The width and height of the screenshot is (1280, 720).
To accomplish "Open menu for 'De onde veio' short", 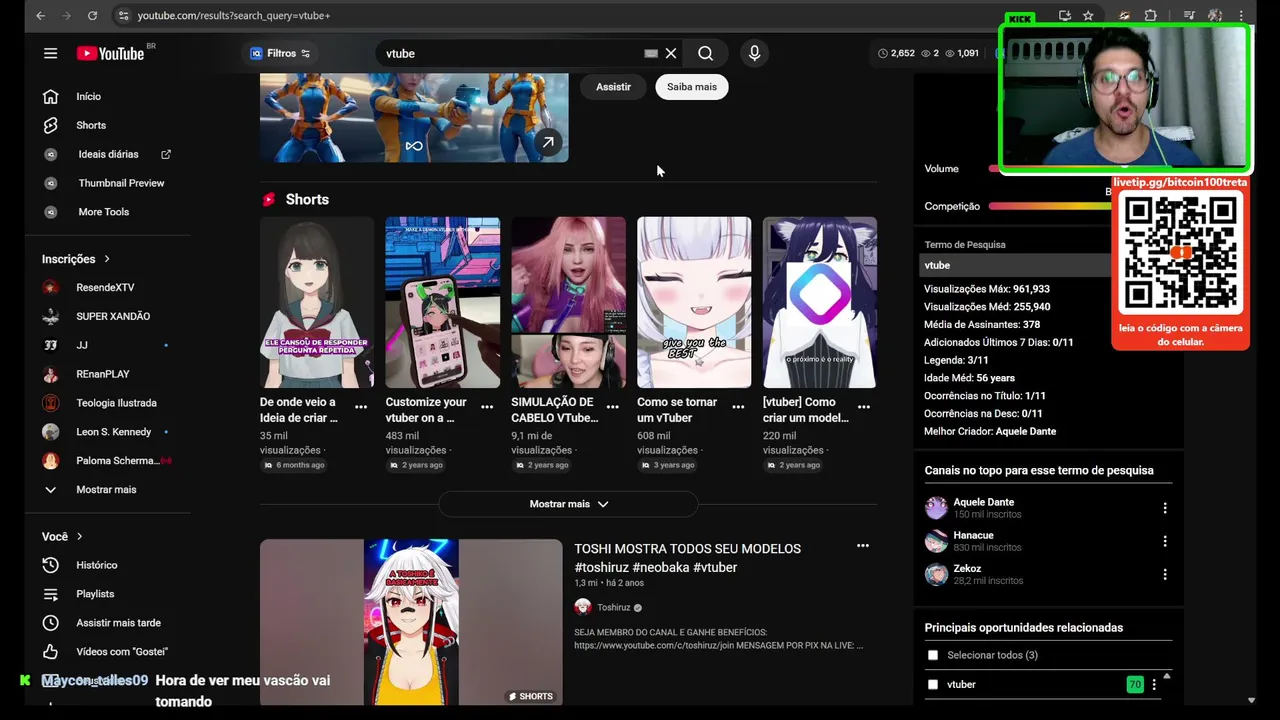I will [x=361, y=407].
